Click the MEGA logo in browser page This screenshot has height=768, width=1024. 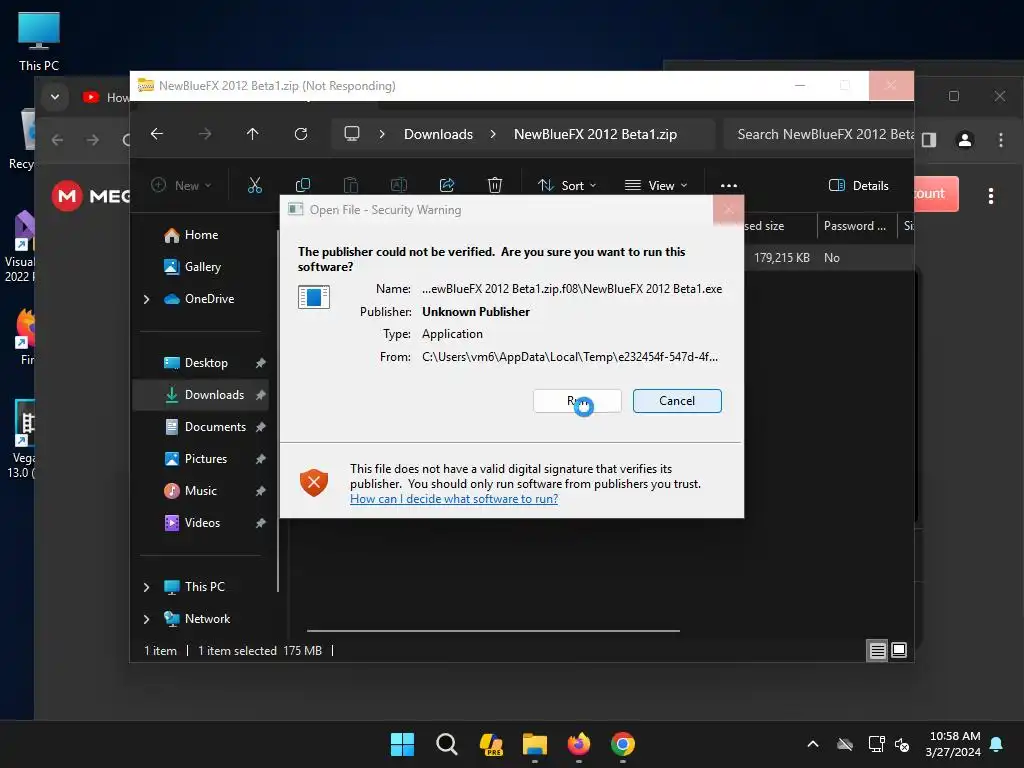91,196
